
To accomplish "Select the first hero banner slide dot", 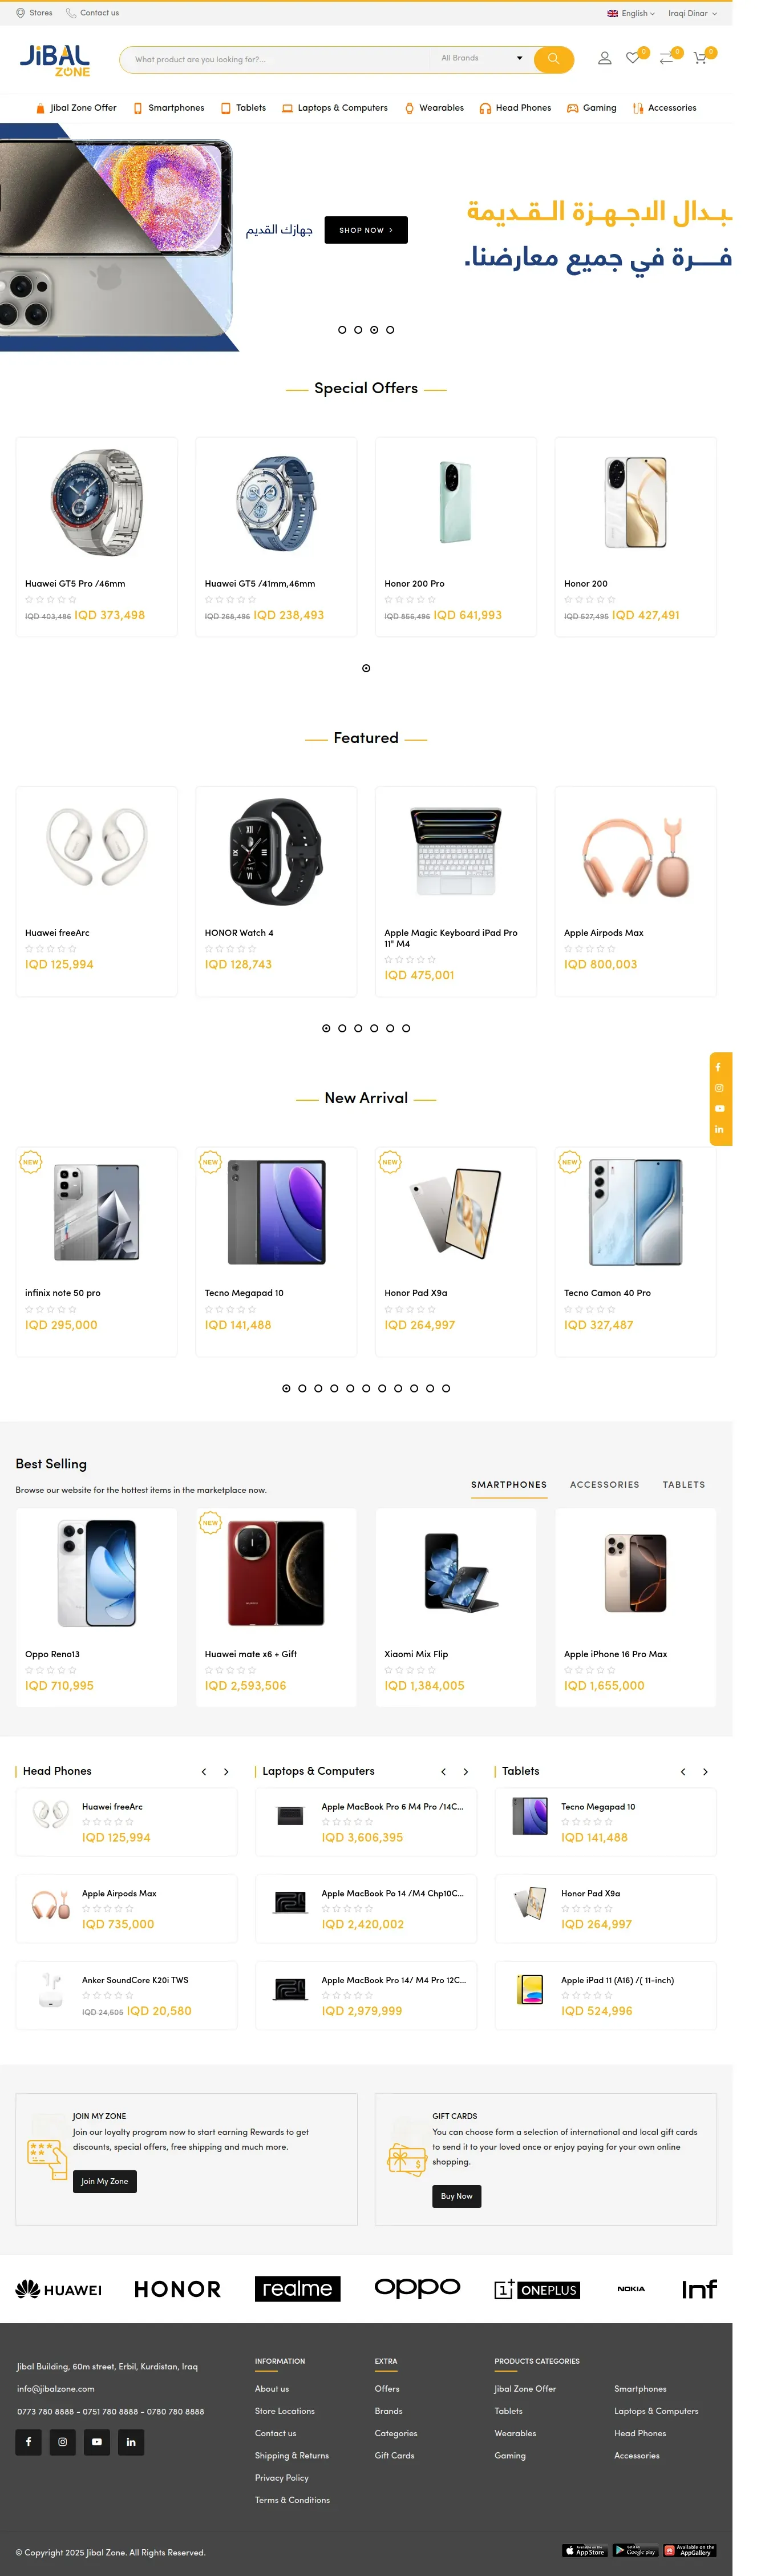I will (342, 329).
